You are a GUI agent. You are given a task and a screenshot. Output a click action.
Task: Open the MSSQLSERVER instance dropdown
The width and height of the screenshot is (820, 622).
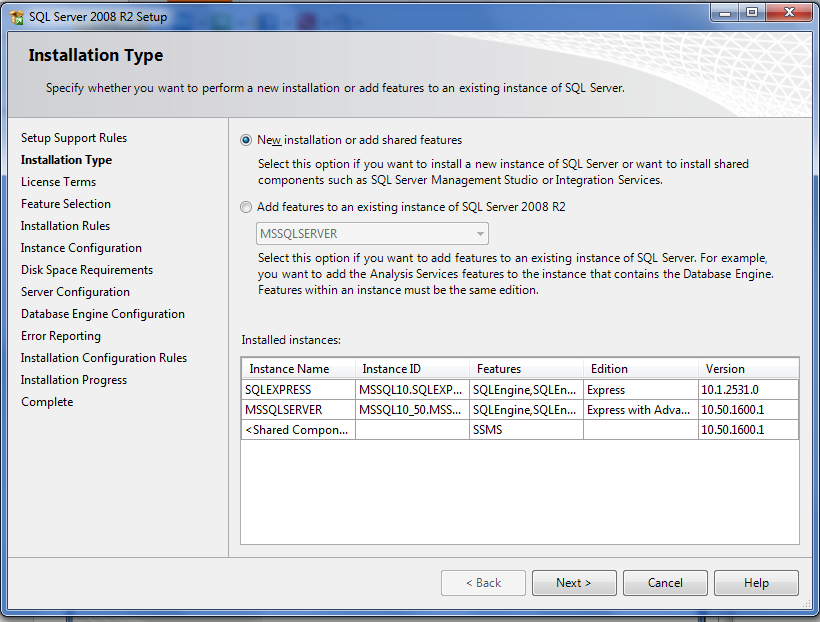tap(372, 234)
